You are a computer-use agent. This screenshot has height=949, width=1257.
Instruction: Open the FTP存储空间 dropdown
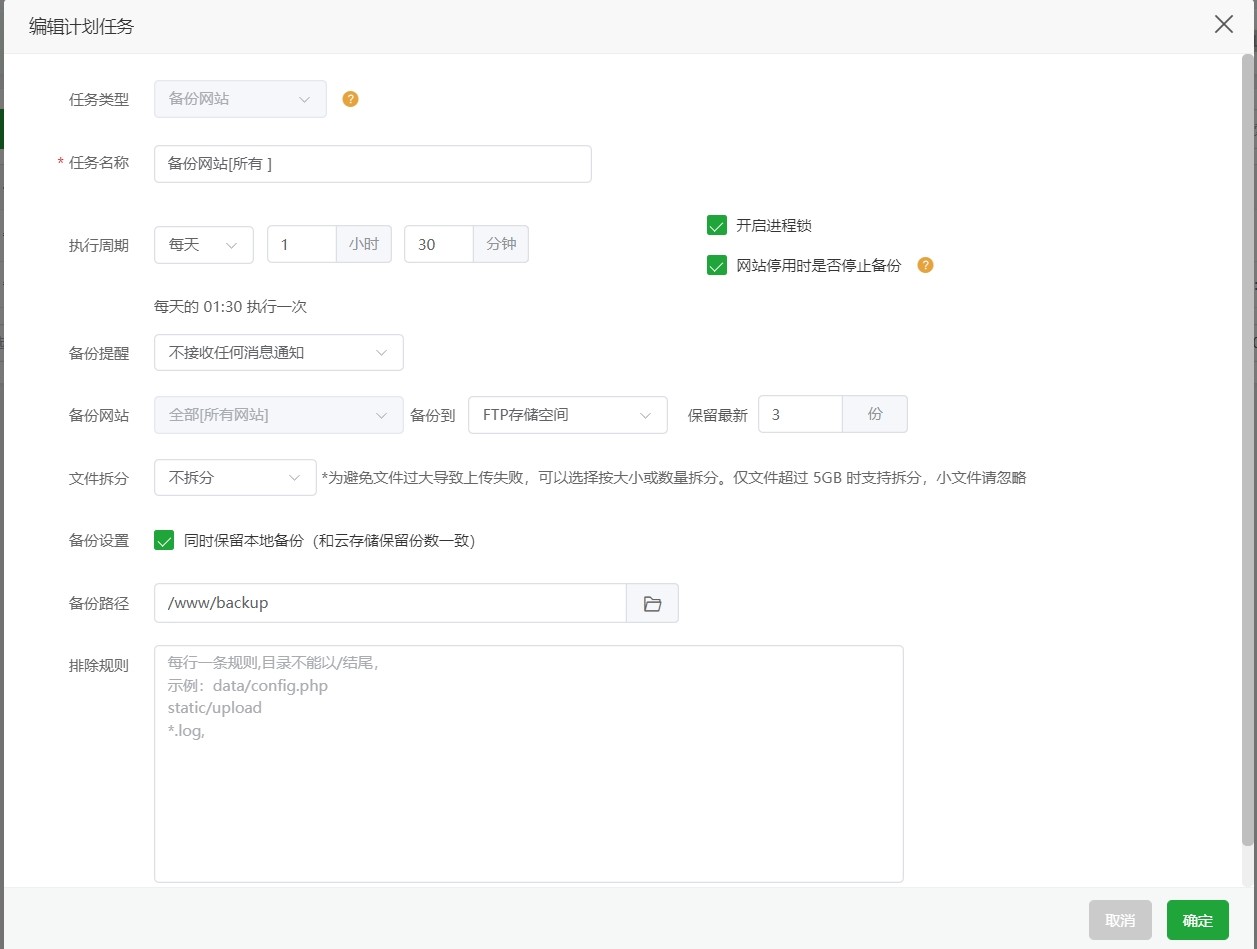tap(568, 414)
